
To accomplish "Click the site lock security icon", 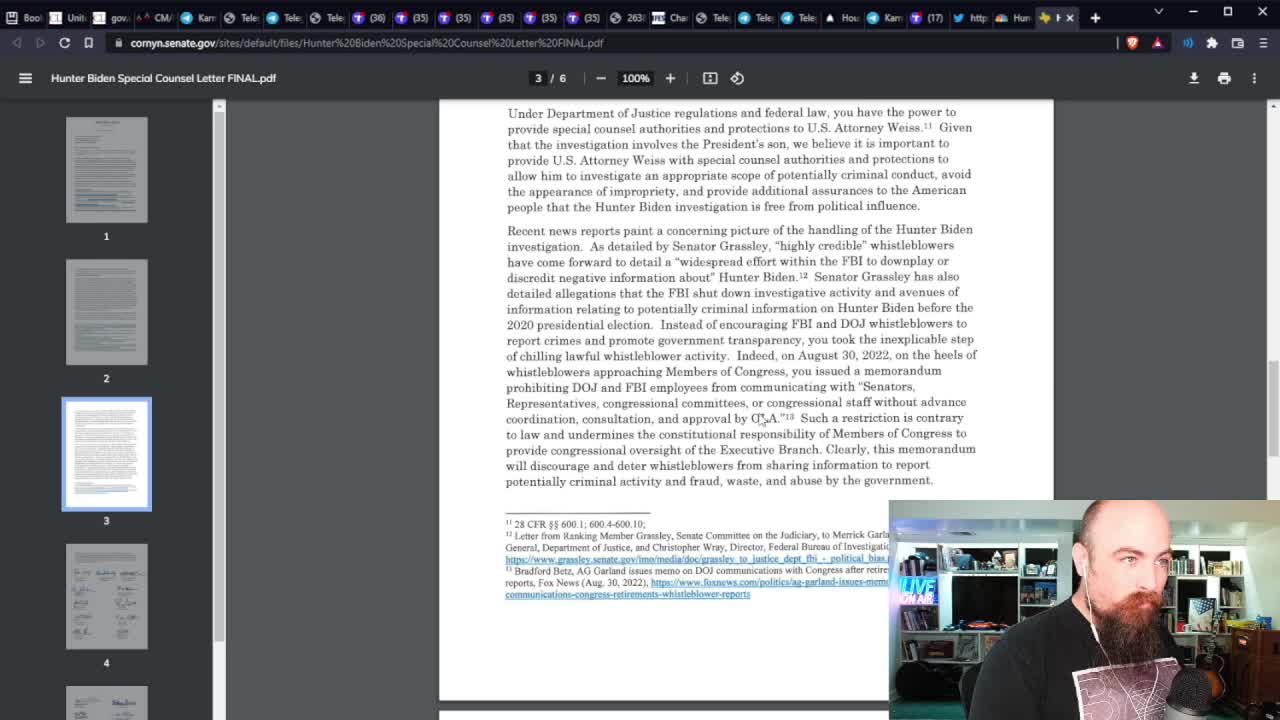I will click(119, 43).
